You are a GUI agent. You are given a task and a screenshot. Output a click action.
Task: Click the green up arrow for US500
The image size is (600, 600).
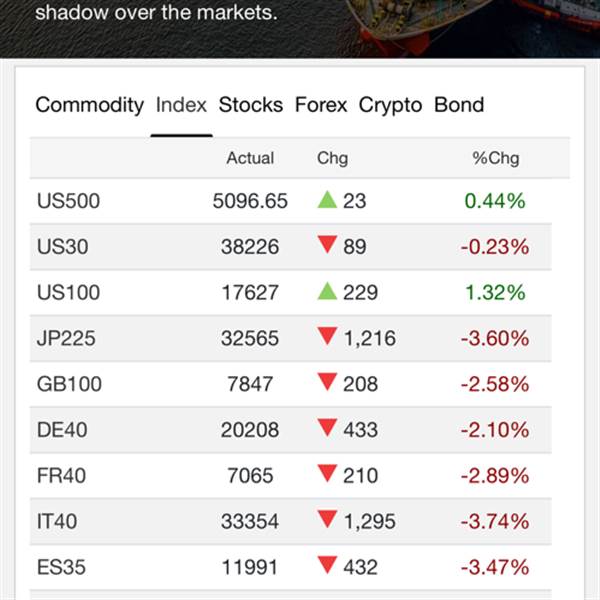[327, 200]
